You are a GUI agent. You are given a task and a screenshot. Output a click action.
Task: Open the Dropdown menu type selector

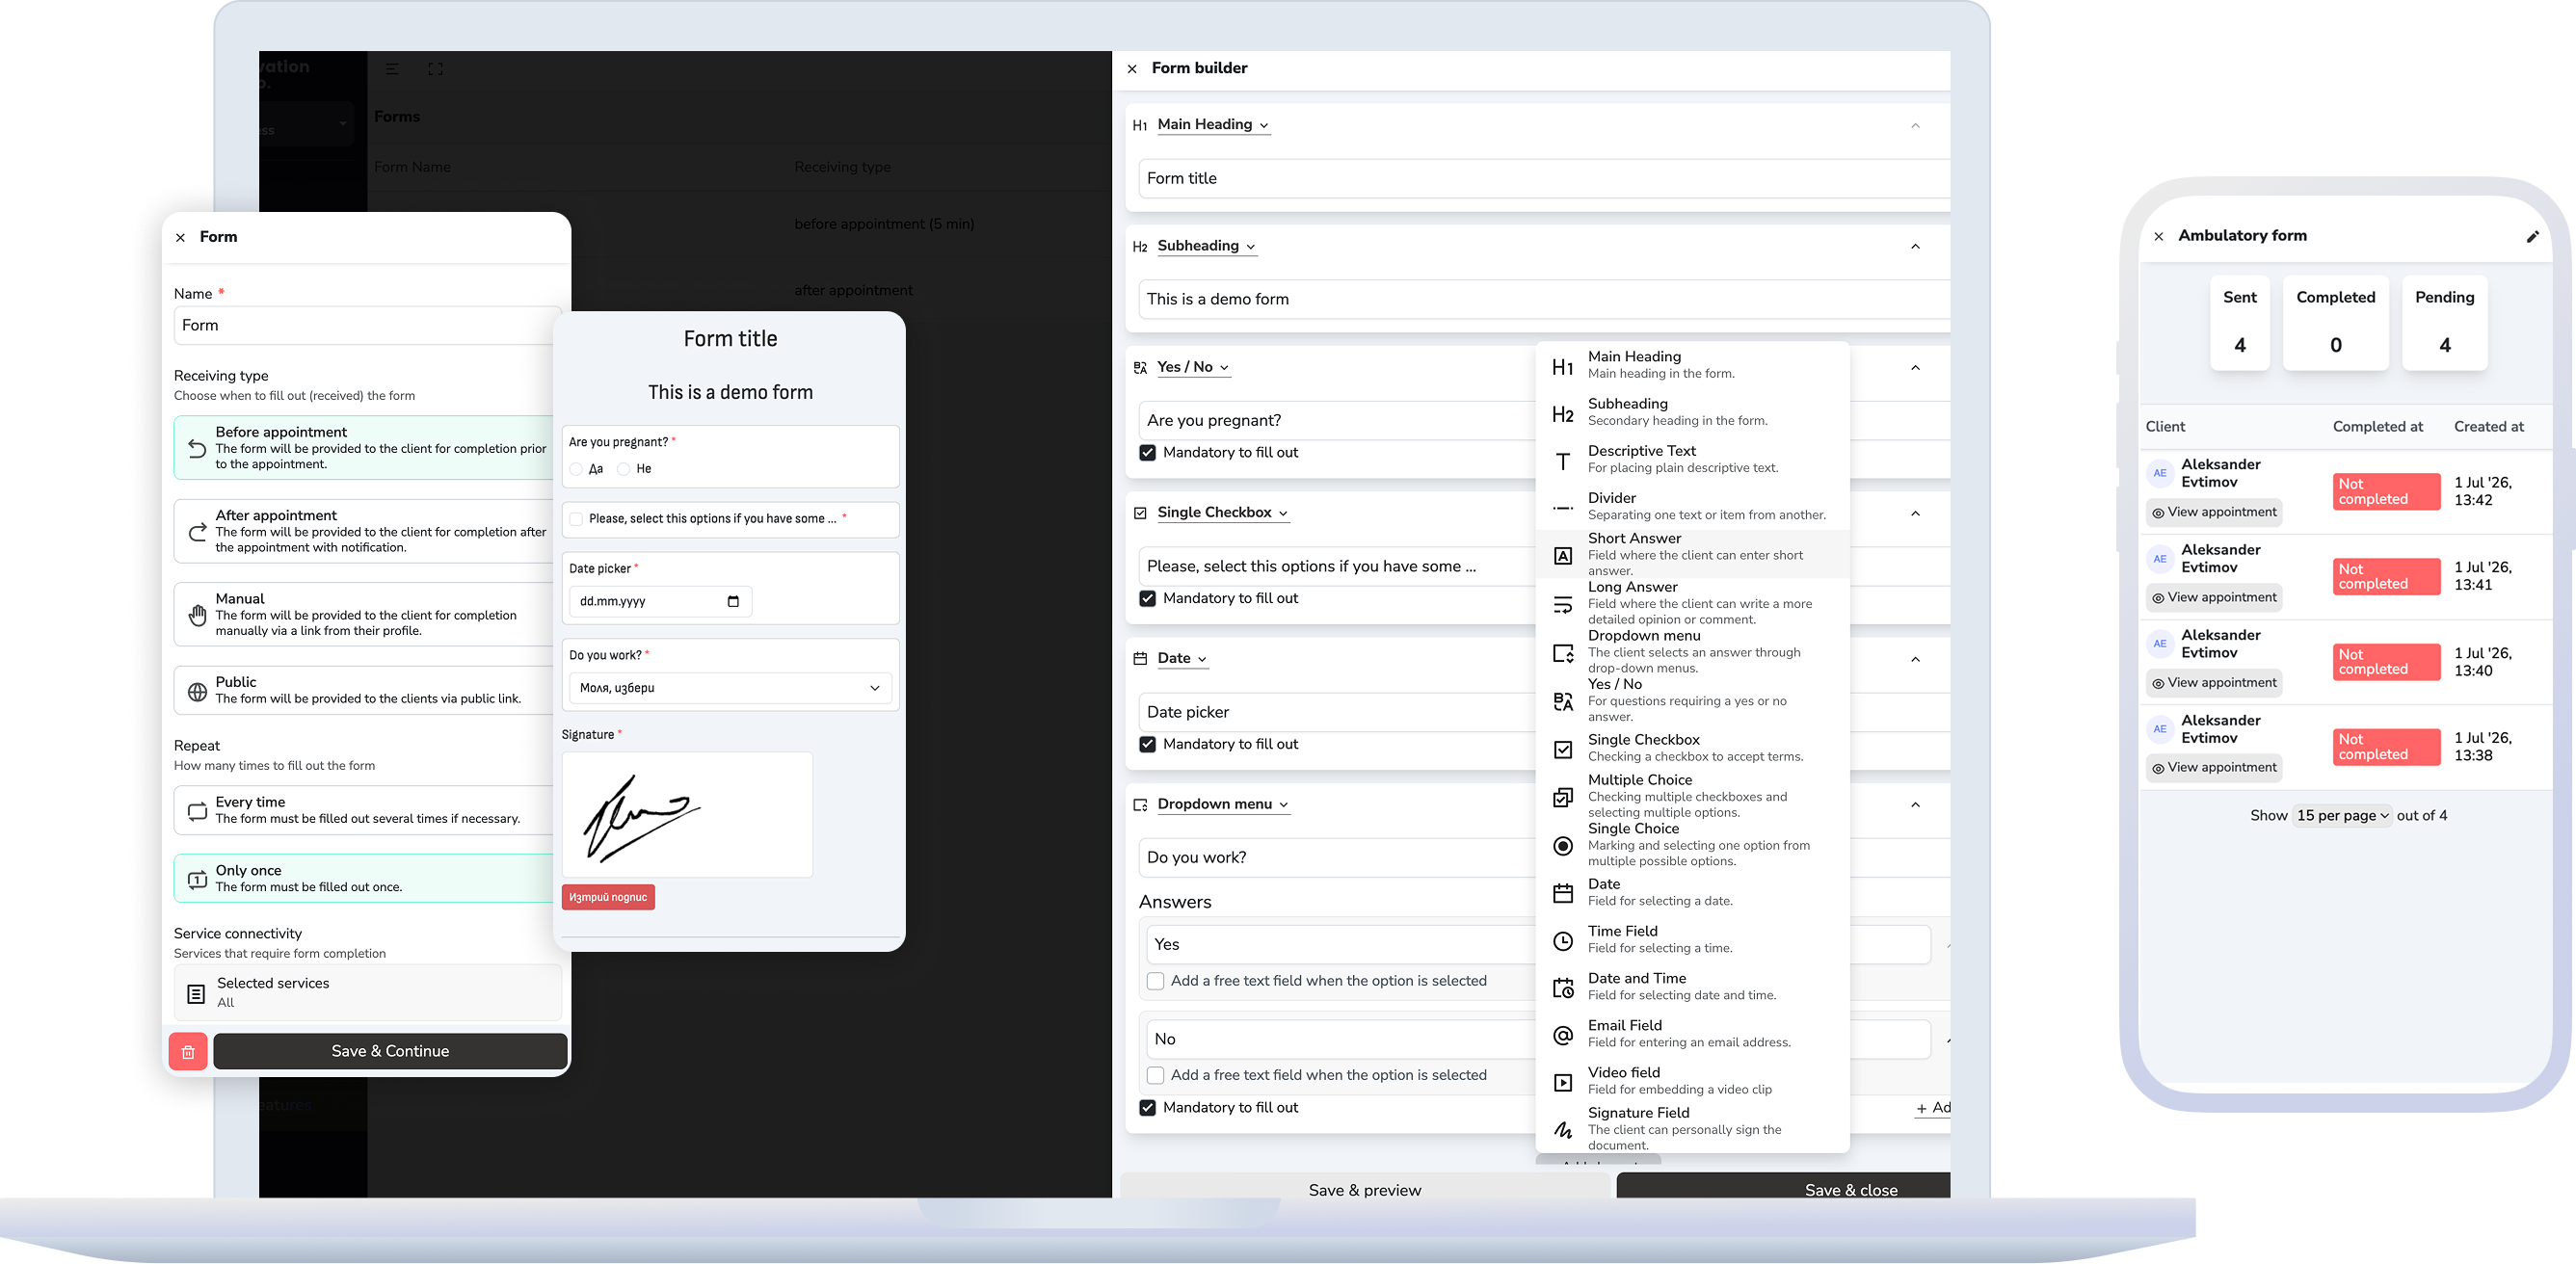1223,805
